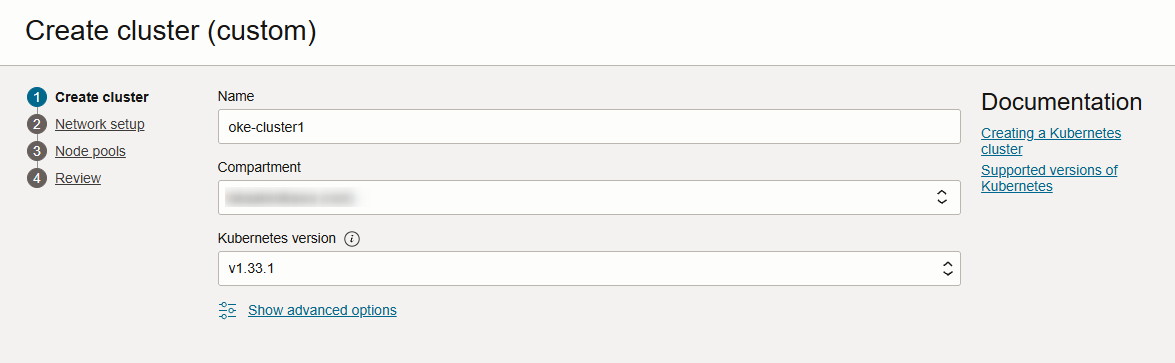Click the step 3 number circle
This screenshot has width=1175, height=363.
coord(37,152)
